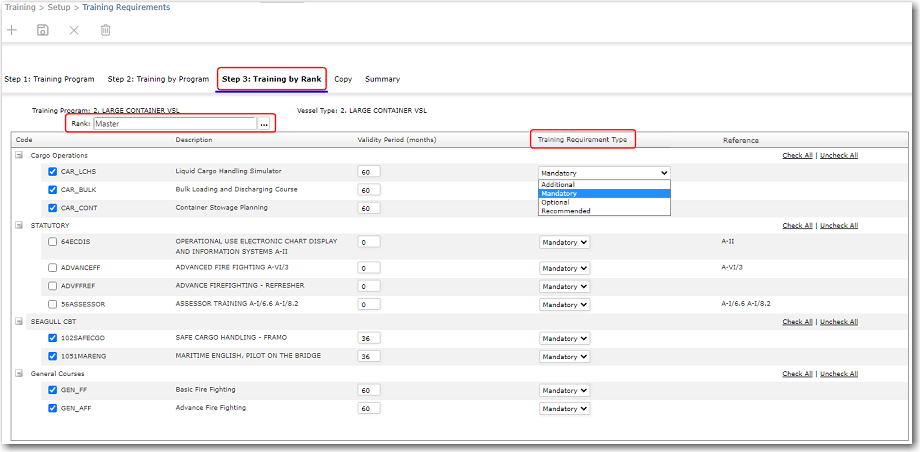Collapse the General Courses group
This screenshot has height=452, width=920.
coord(19,374)
